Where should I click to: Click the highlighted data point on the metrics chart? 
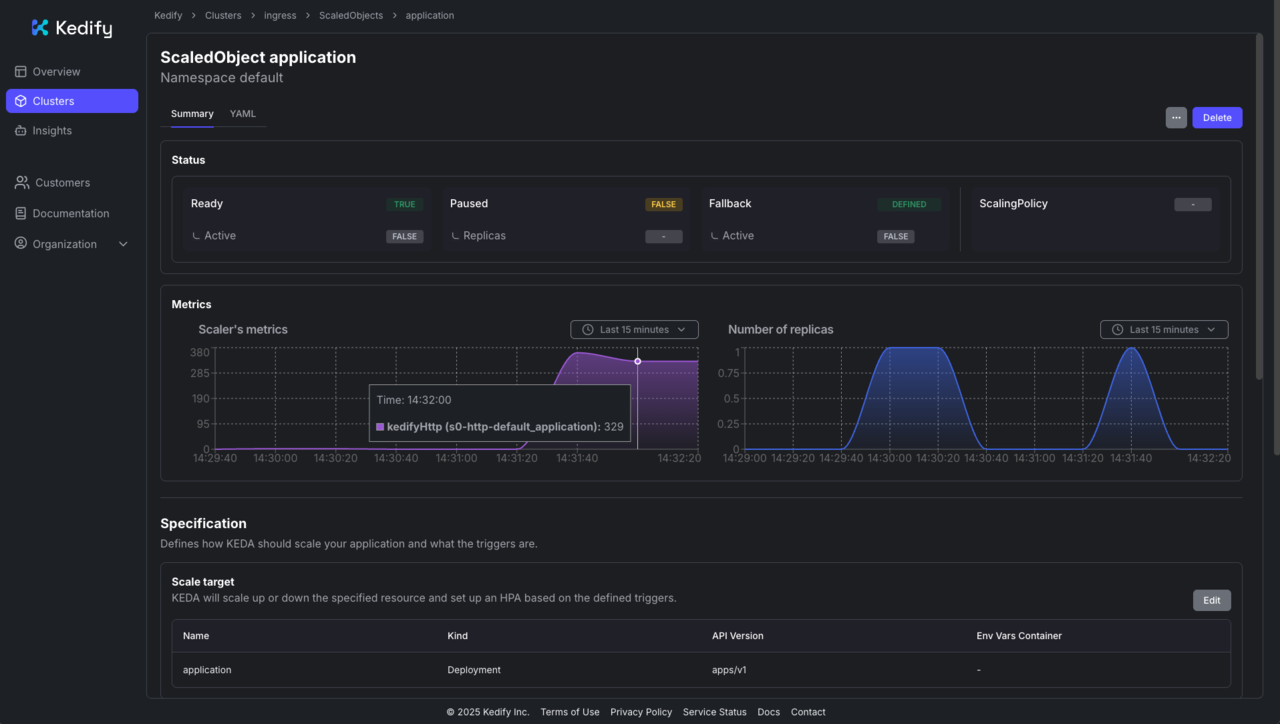coord(637,361)
